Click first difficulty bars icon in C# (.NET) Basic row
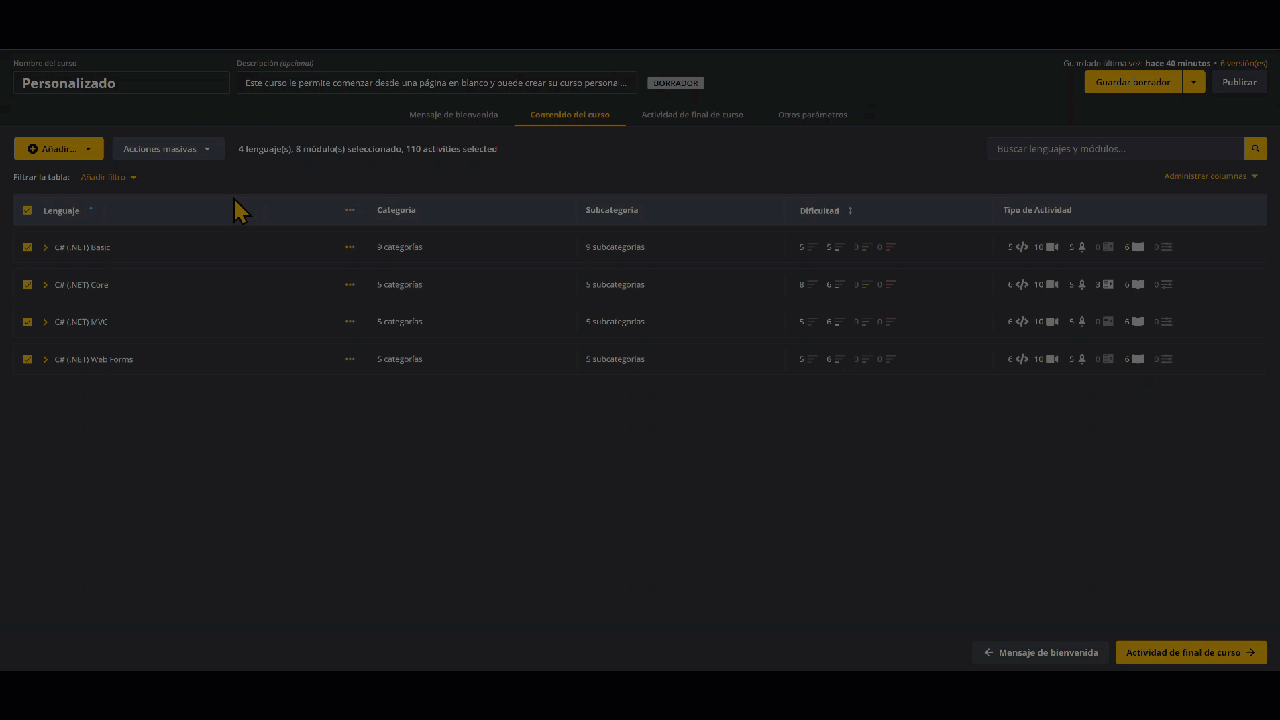This screenshot has height=720, width=1280. 813,247
